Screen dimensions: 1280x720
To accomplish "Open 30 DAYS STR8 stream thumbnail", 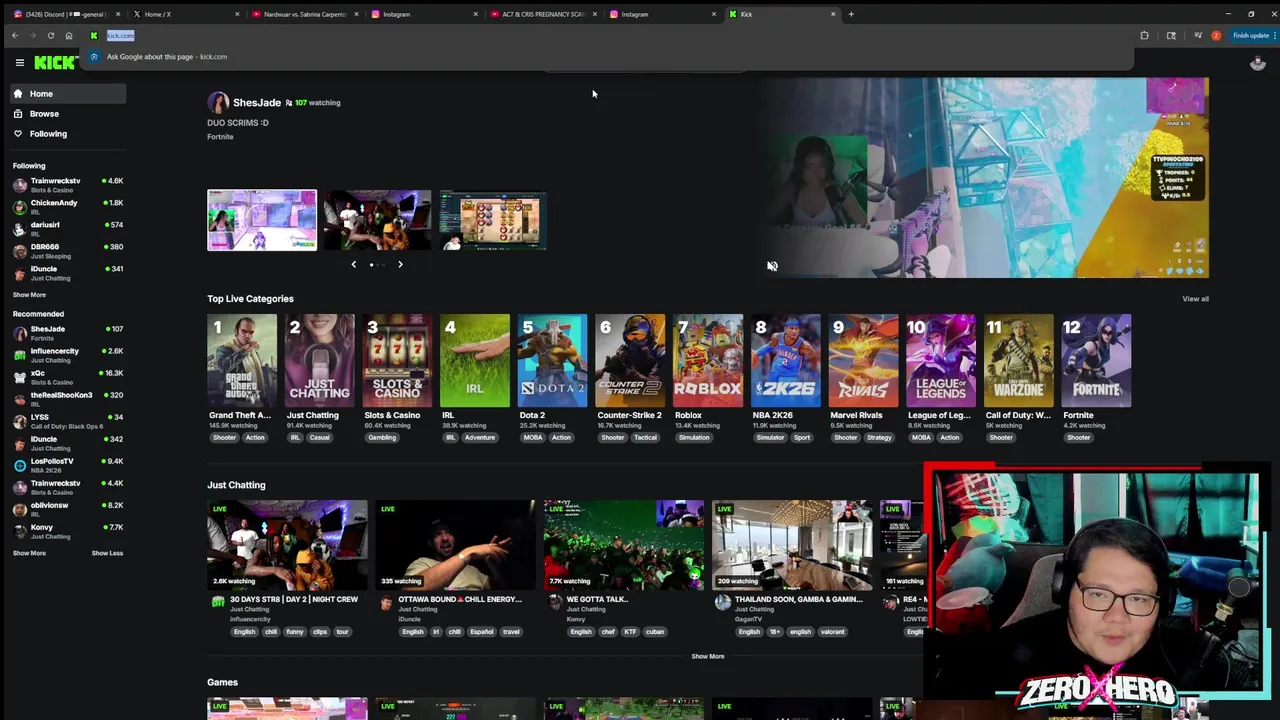I will click(287, 545).
